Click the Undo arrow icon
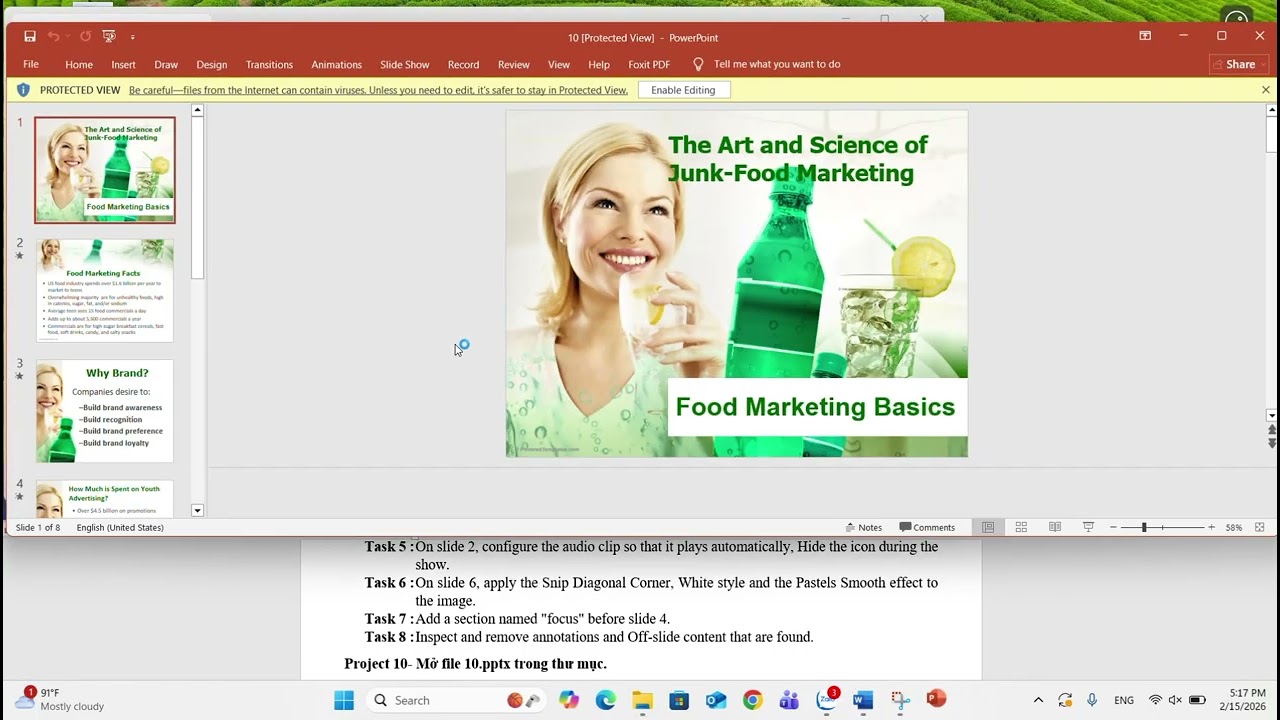This screenshot has width=1280, height=720. point(53,37)
